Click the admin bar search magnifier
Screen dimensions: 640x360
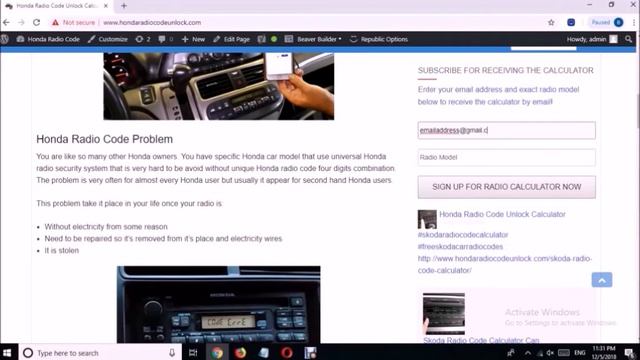[629, 39]
